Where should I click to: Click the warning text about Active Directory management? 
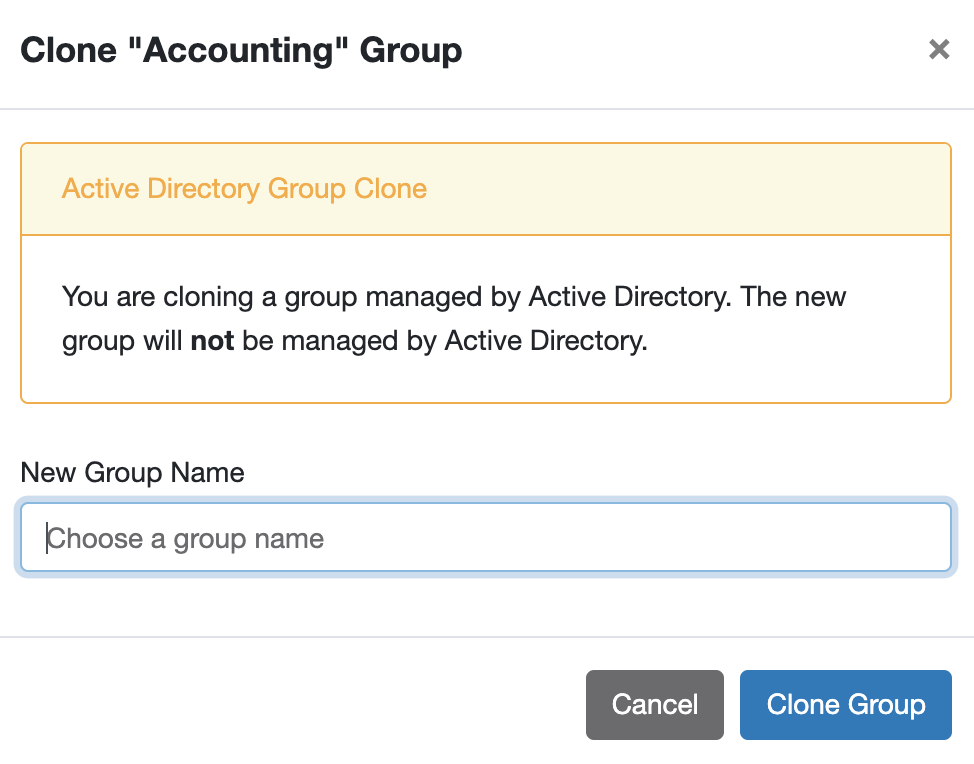pyautogui.click(x=453, y=319)
